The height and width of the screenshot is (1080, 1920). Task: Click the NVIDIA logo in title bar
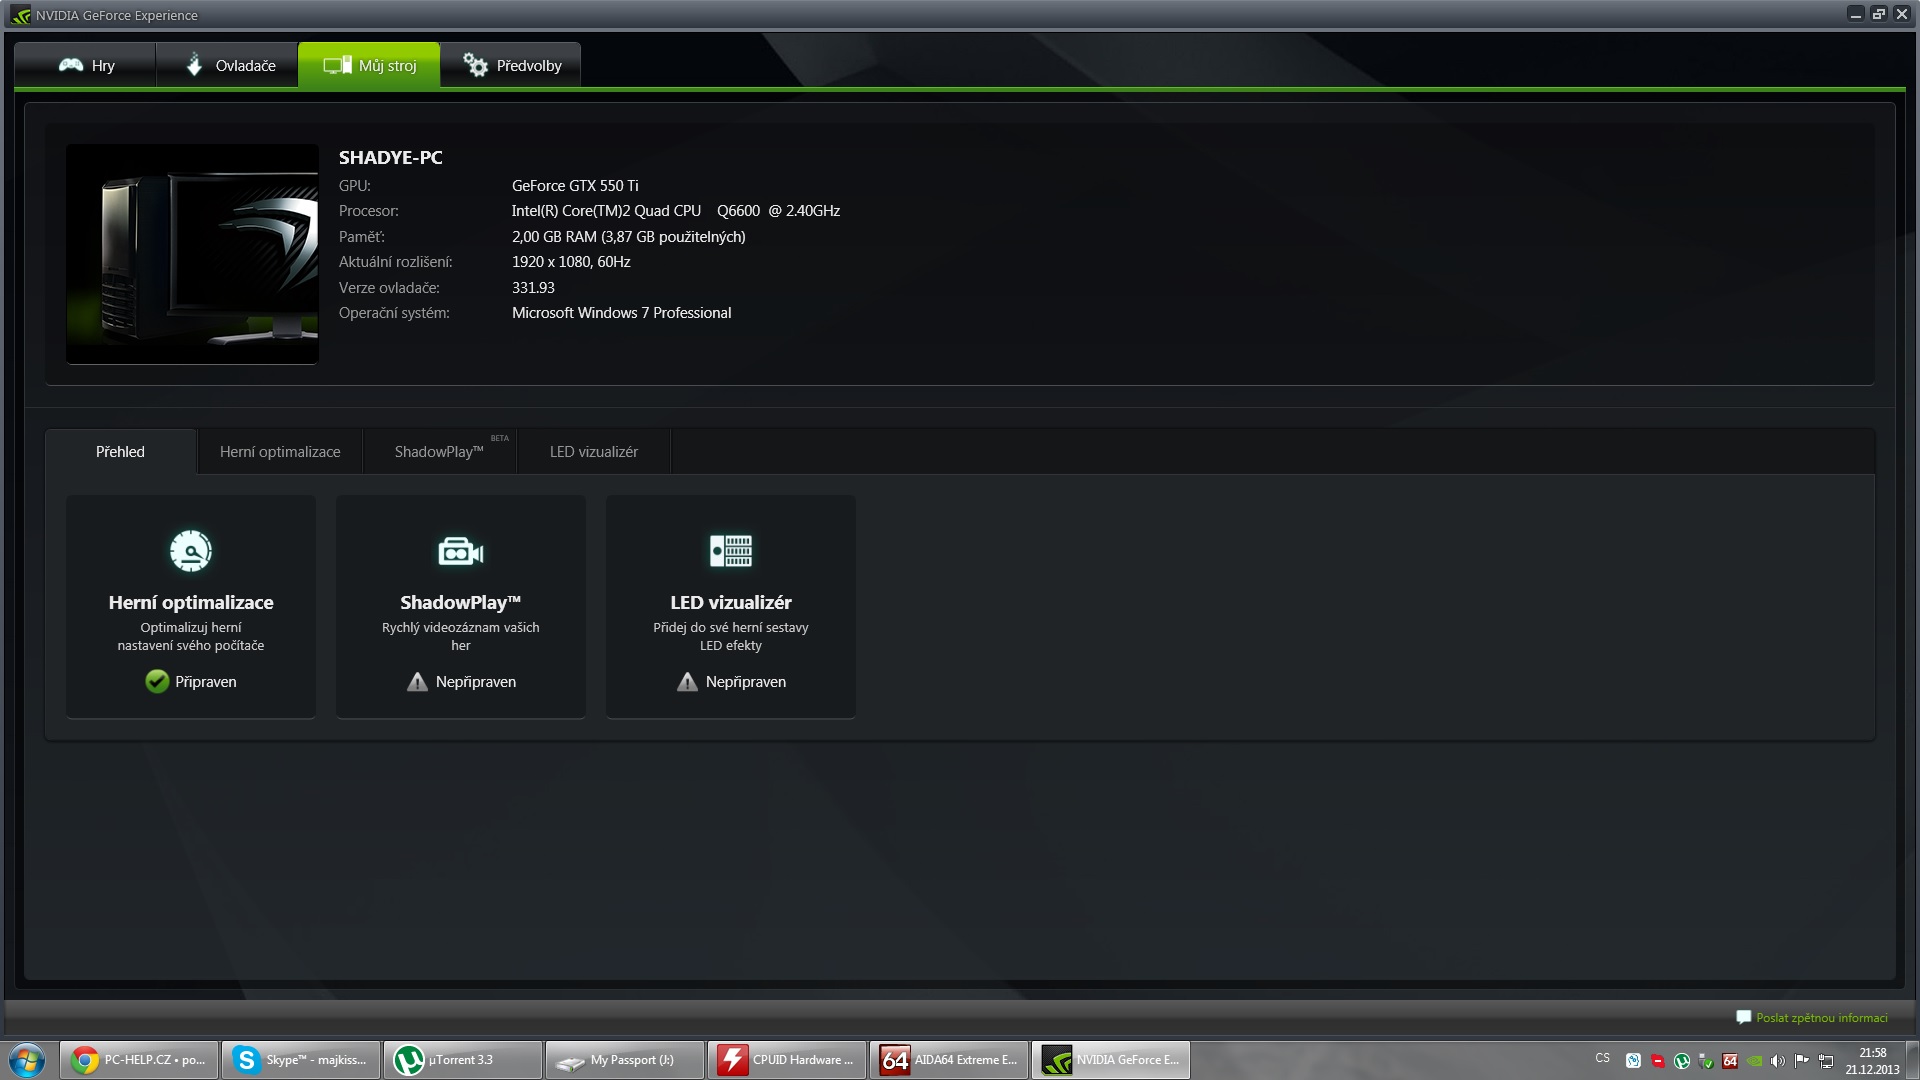[20, 15]
